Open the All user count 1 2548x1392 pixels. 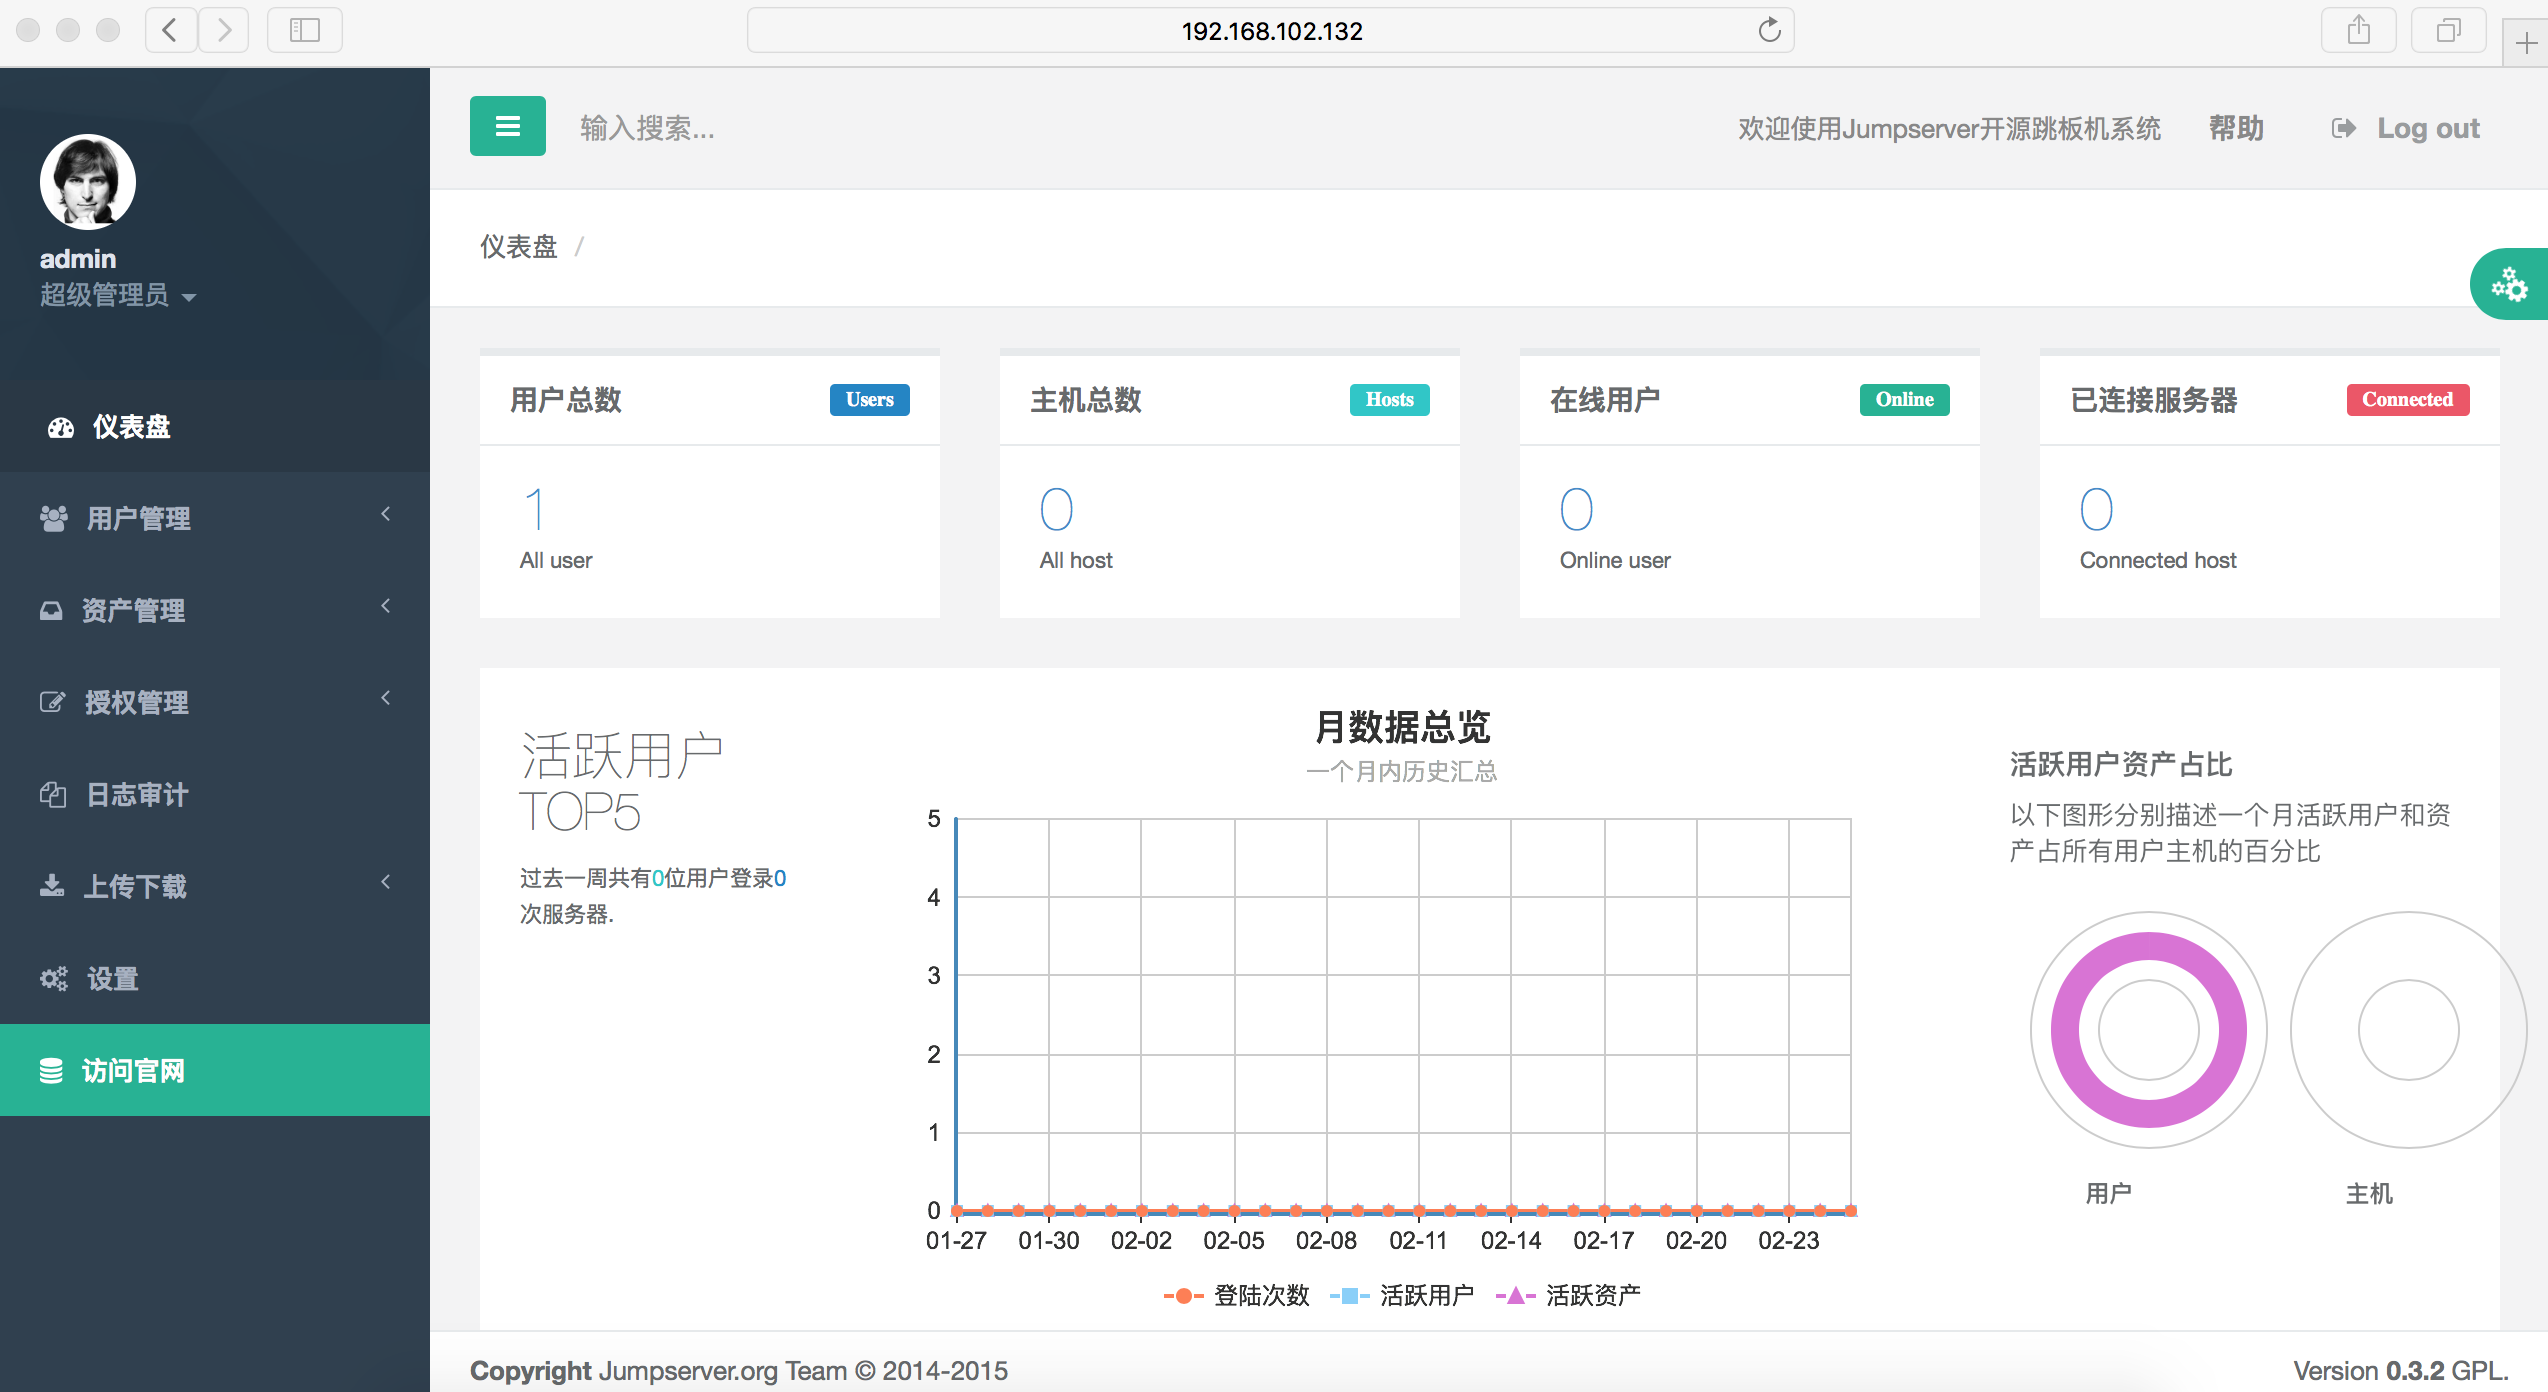(x=535, y=509)
